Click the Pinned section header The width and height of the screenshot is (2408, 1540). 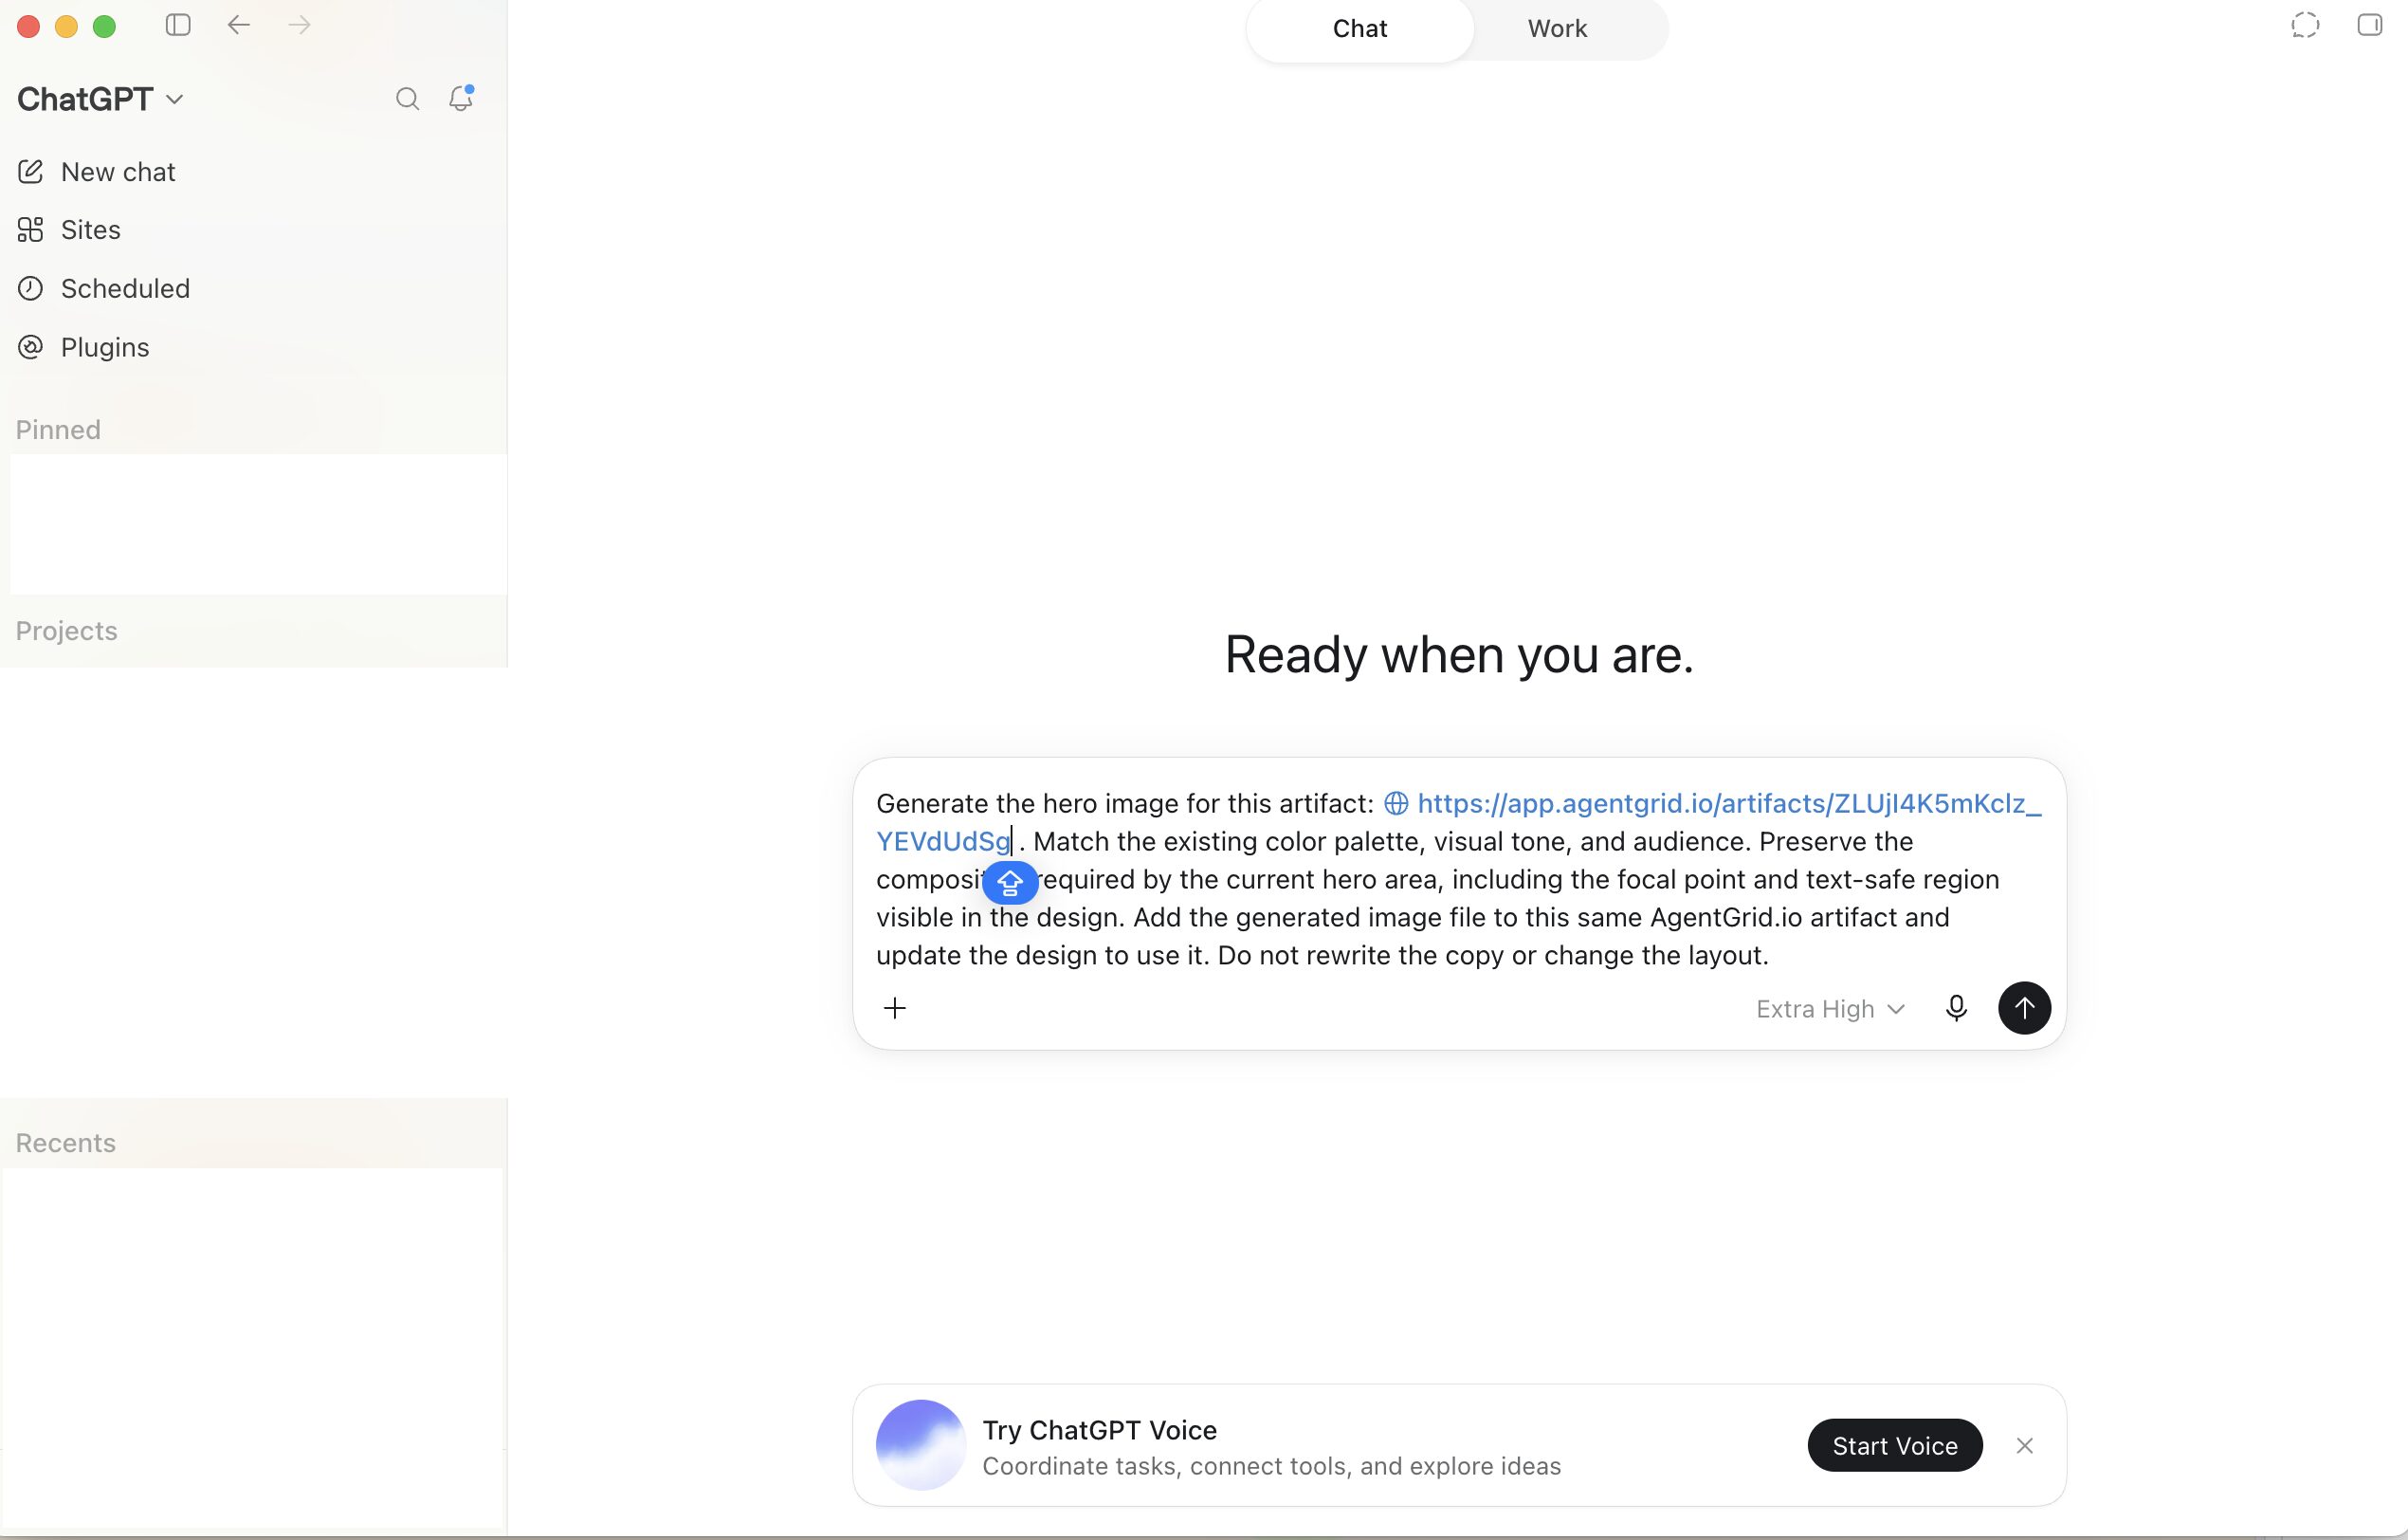[x=58, y=430]
